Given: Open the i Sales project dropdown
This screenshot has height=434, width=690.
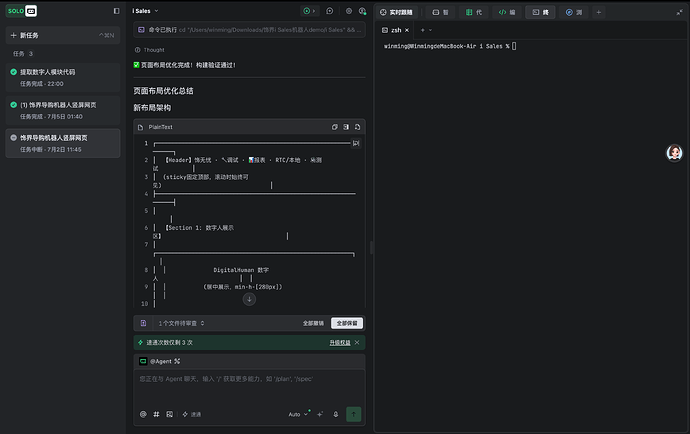Looking at the screenshot, I should 145,11.
